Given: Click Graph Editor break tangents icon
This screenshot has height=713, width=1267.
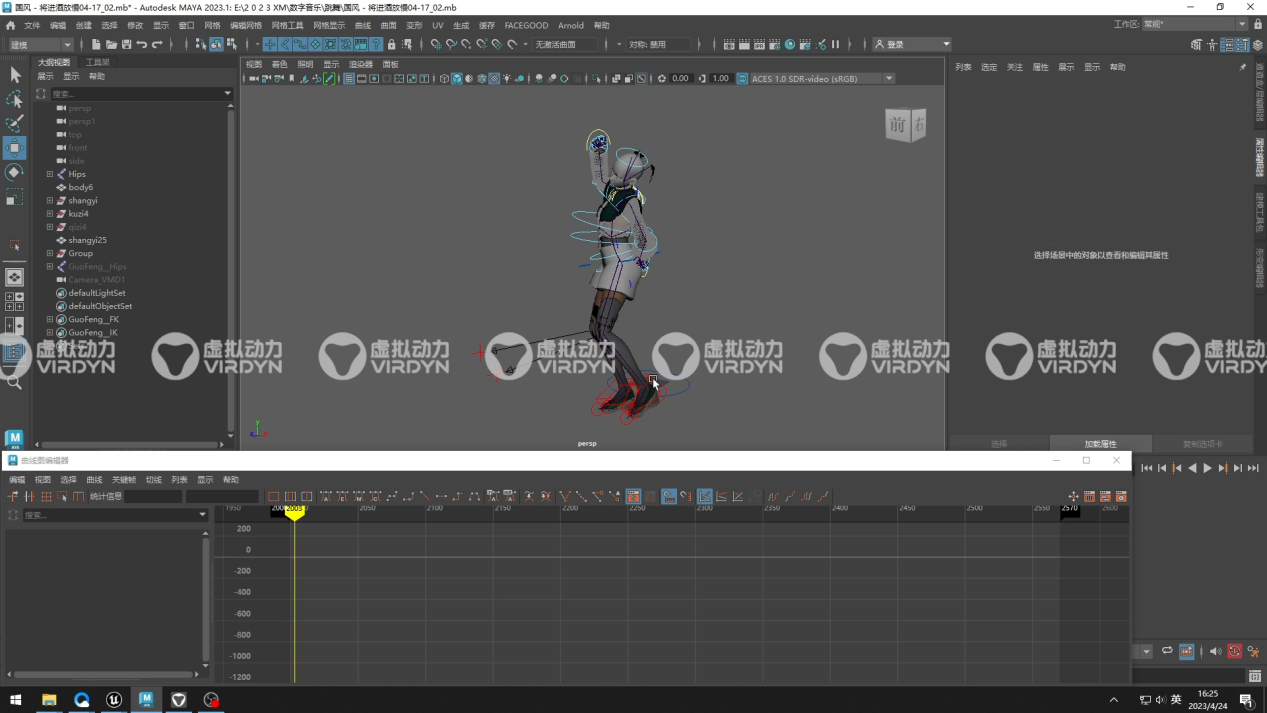Looking at the screenshot, I should point(565,496).
